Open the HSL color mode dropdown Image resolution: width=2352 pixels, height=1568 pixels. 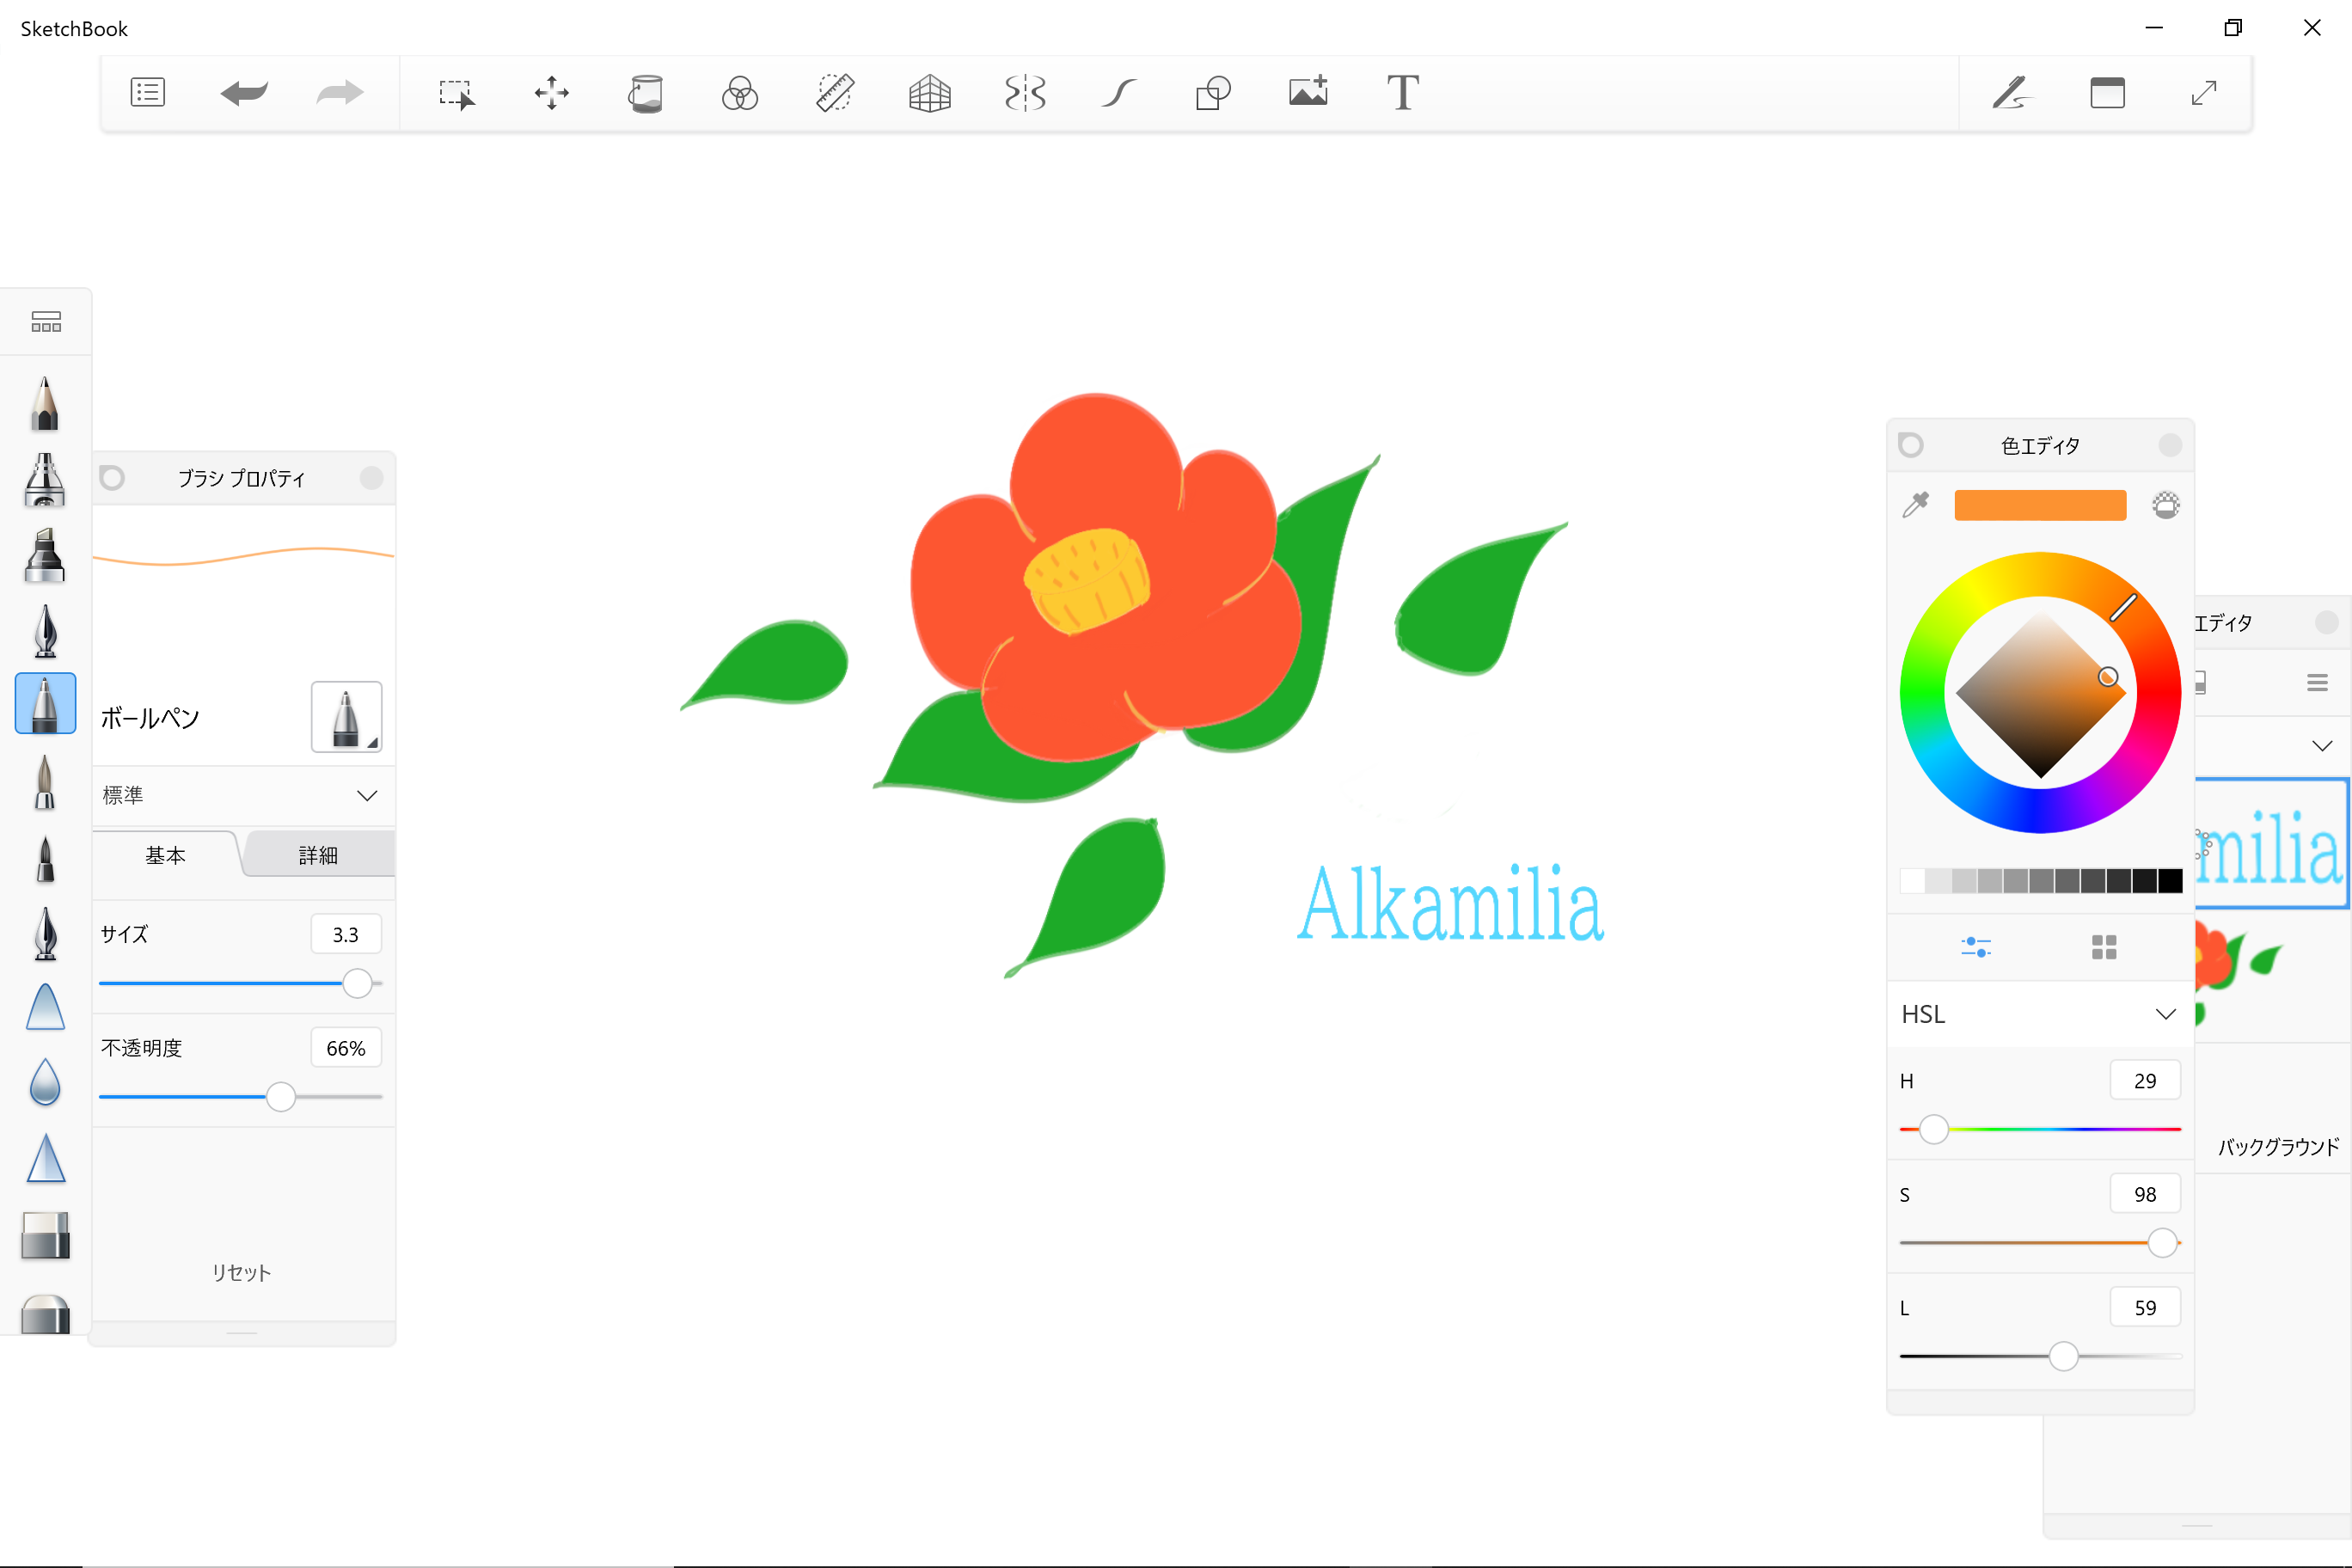pyautogui.click(x=2040, y=1014)
